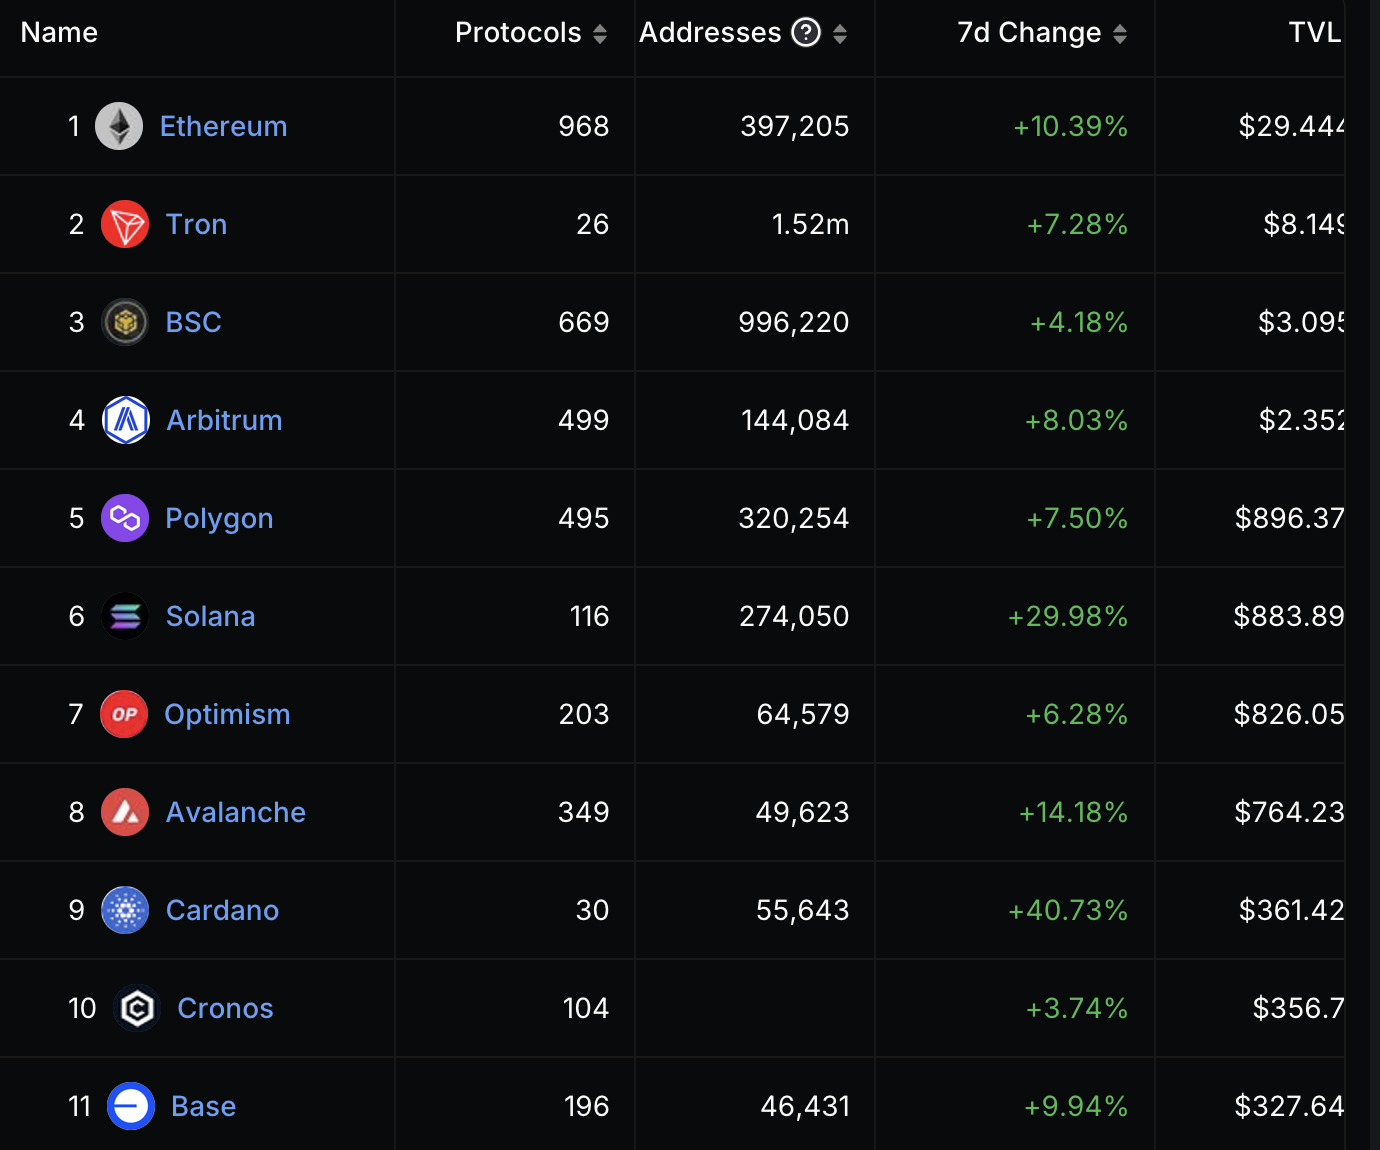Viewport: 1380px width, 1150px height.
Task: Open the Arbitrum chain link
Action: 224,420
